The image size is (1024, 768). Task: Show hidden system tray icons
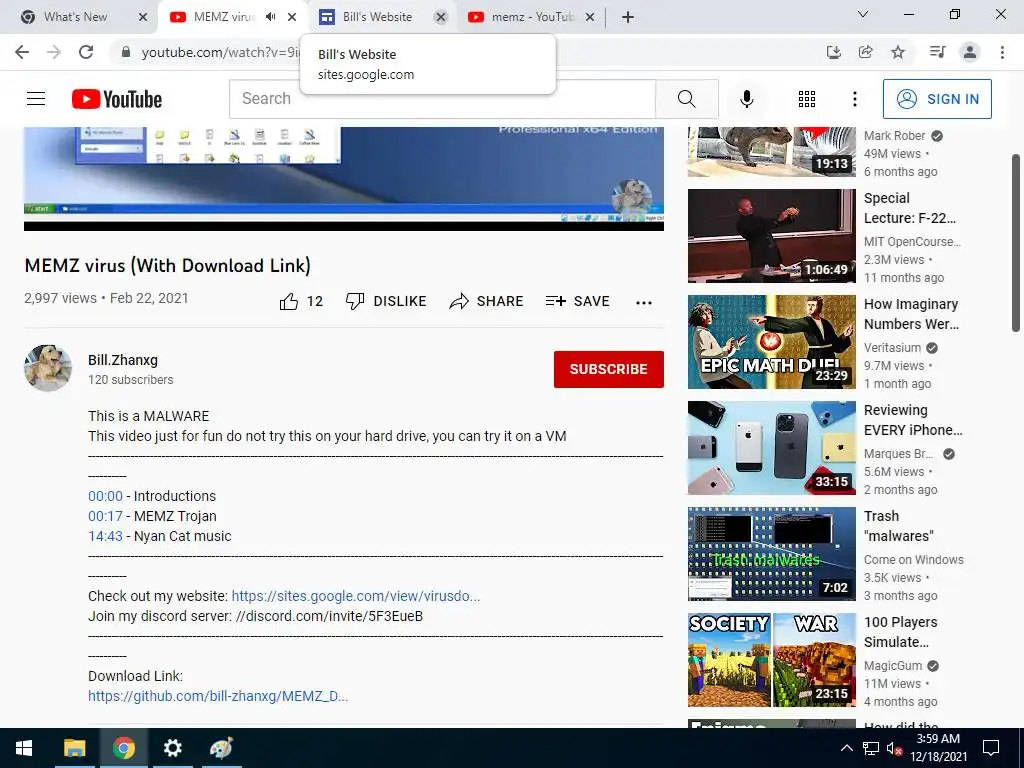coord(846,748)
